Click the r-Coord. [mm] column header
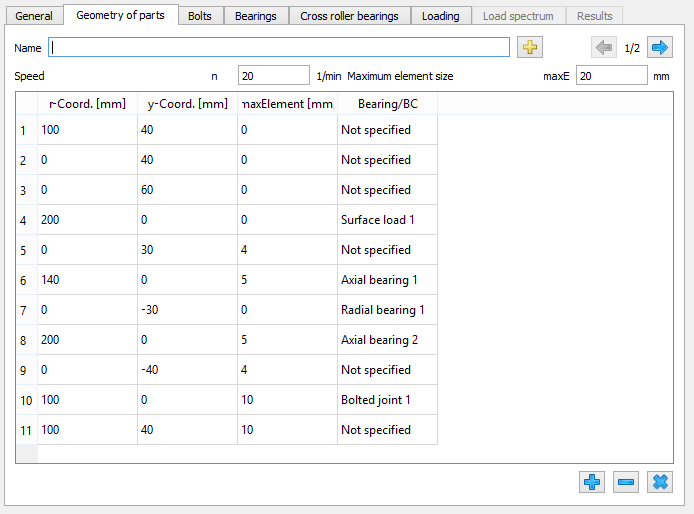This screenshot has height=514, width=694. click(x=87, y=104)
